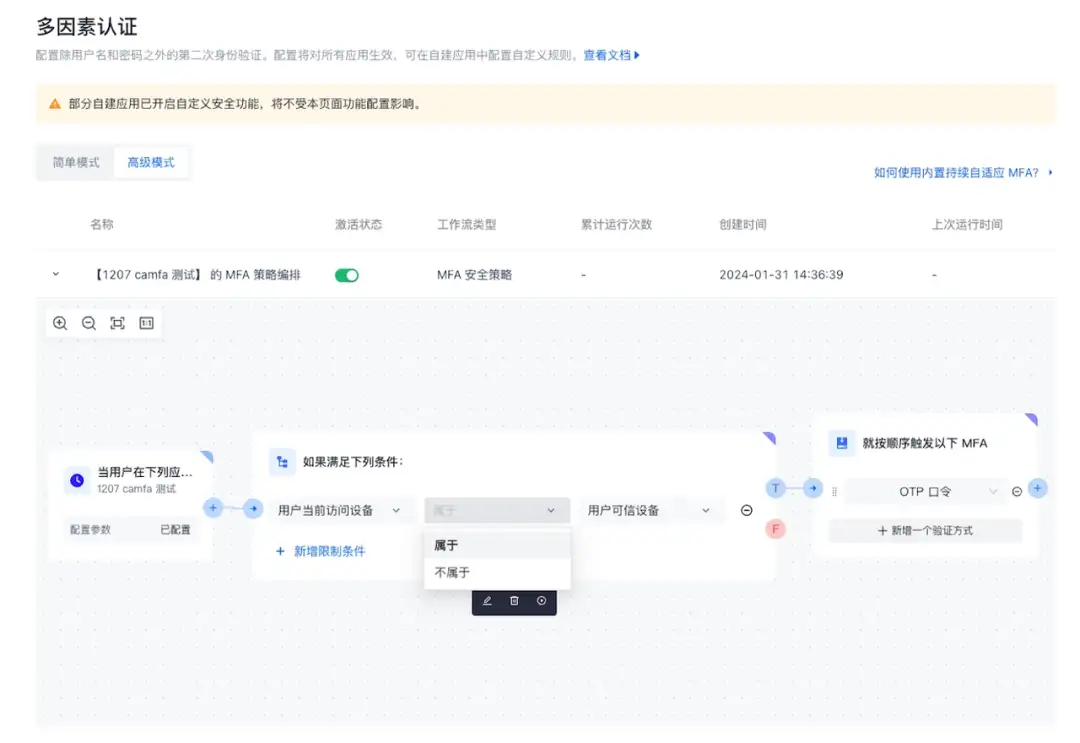This screenshot has height=743, width=1080.
Task: Click the zoom out canvas icon
Action: tap(89, 323)
